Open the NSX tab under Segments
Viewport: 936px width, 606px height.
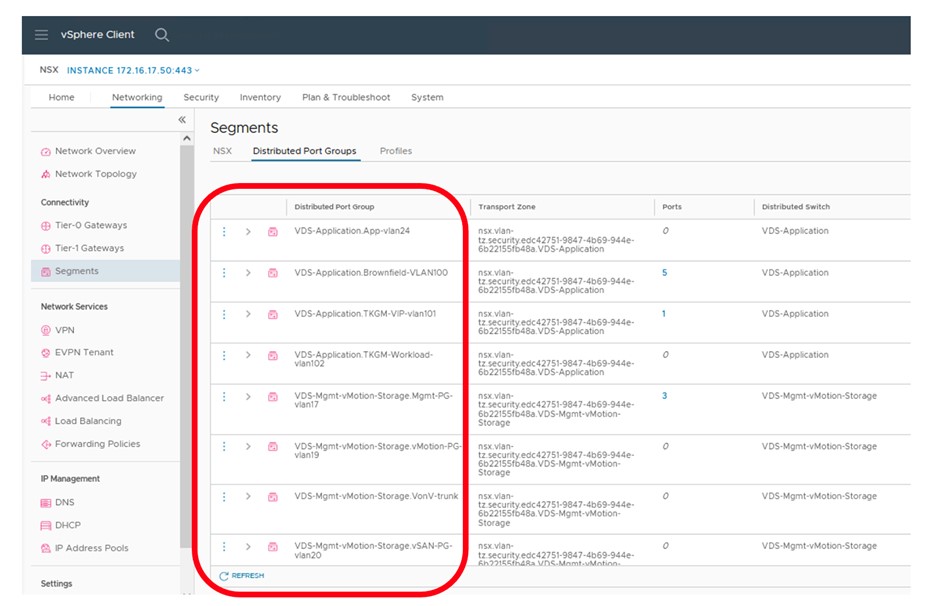click(x=222, y=151)
